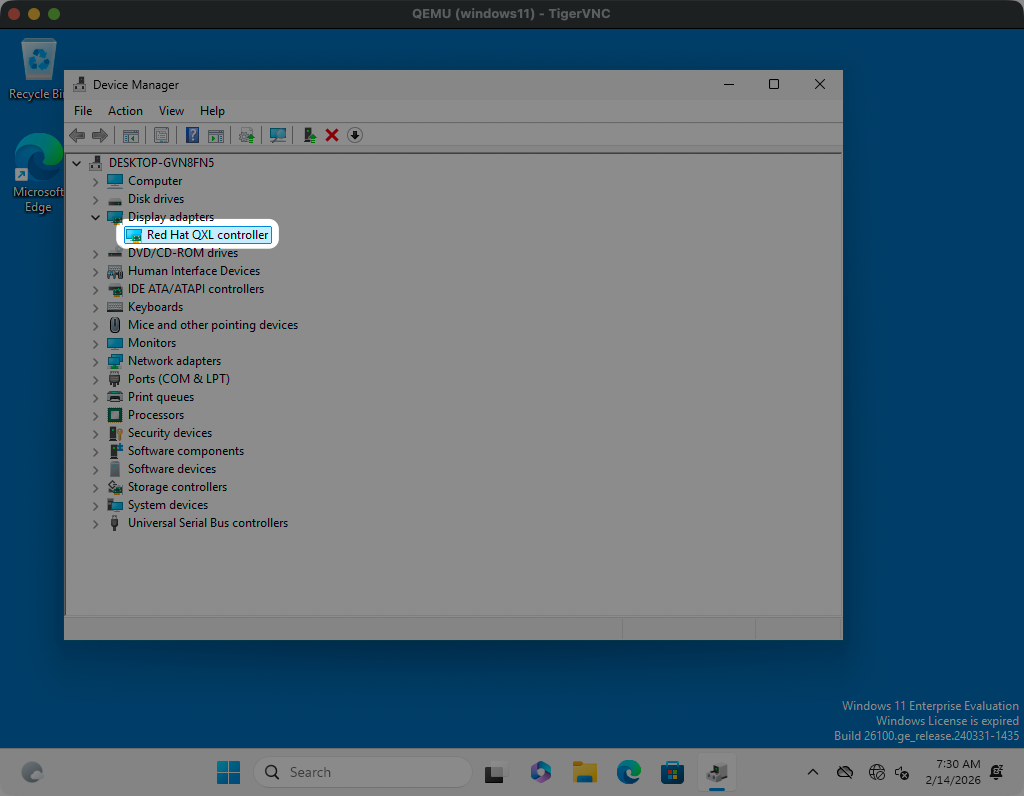Expand the Network adapters category

(96, 361)
